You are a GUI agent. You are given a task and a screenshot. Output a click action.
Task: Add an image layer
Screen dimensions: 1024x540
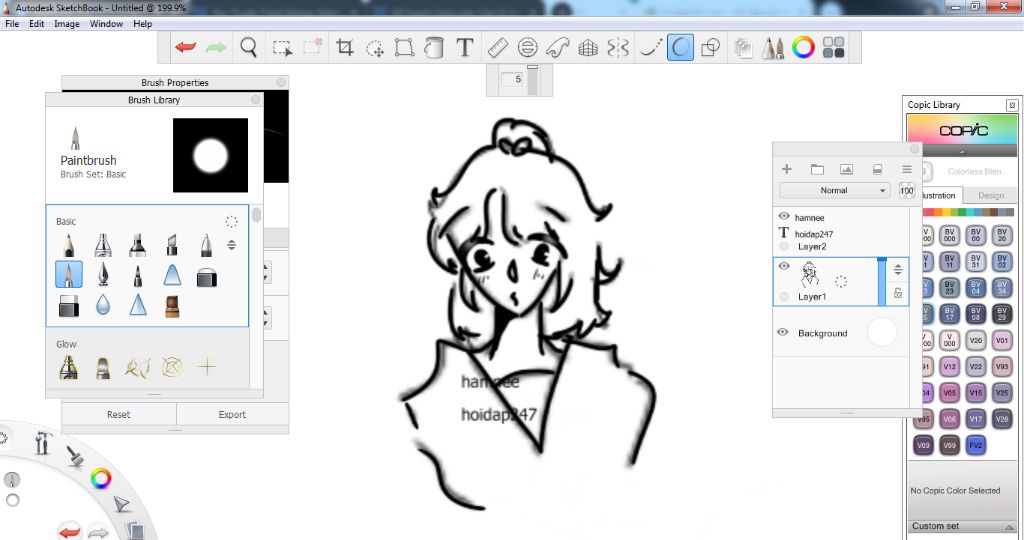pyautogui.click(x=846, y=169)
